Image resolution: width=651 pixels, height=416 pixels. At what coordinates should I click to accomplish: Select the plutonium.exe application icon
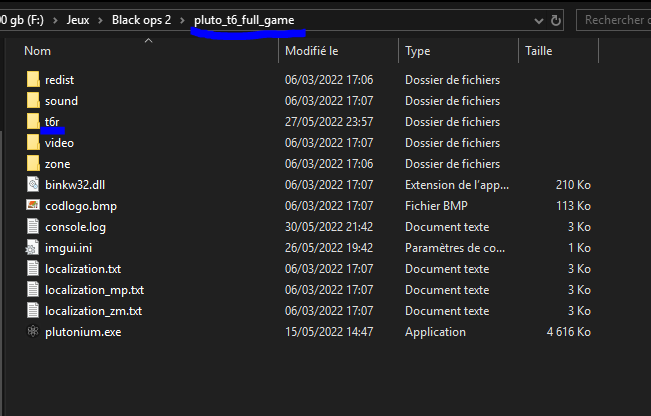pos(33,331)
